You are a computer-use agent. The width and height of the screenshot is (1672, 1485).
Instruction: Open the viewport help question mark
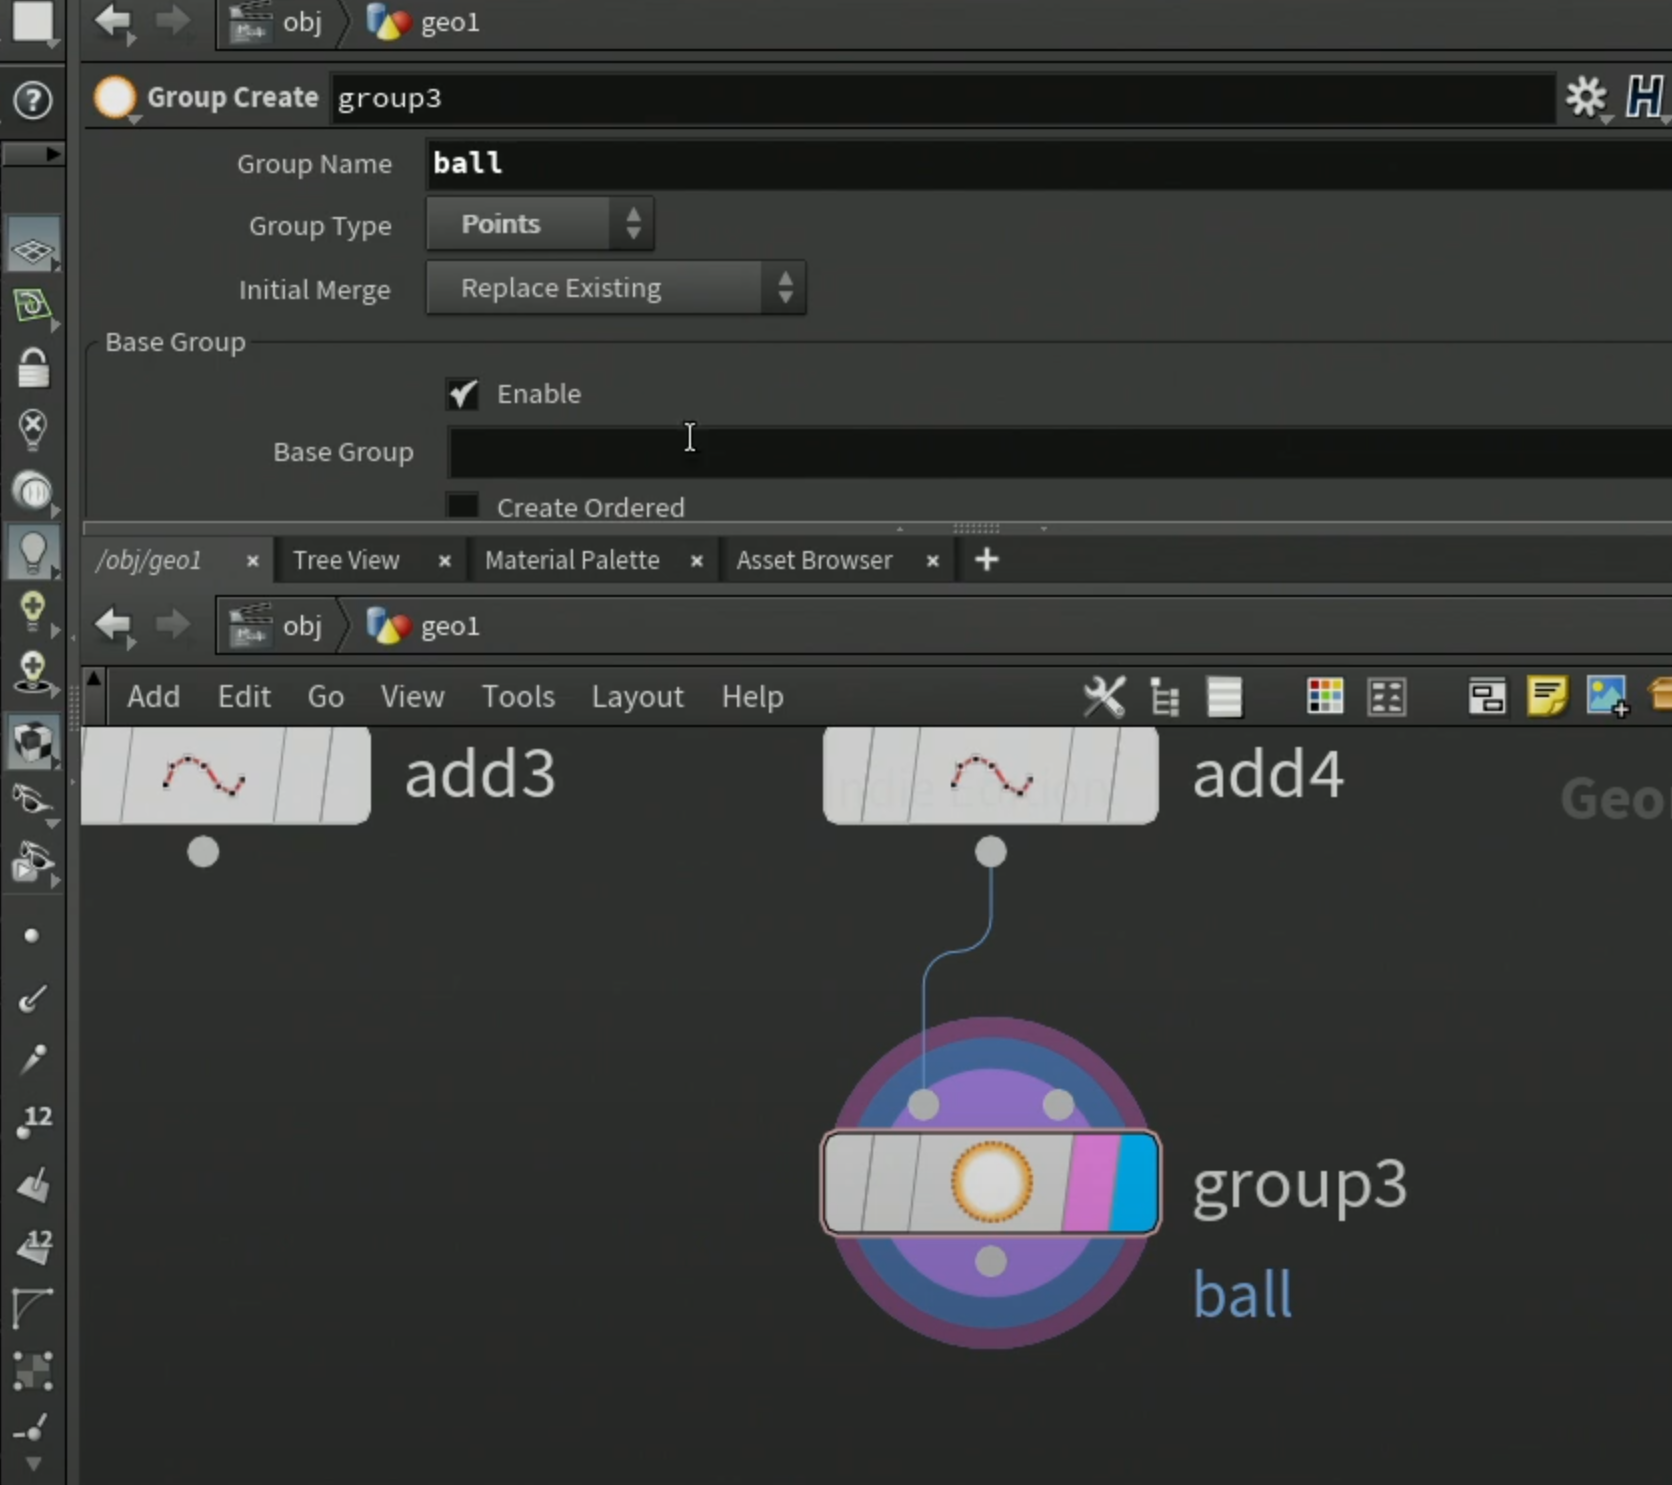[x=32, y=100]
